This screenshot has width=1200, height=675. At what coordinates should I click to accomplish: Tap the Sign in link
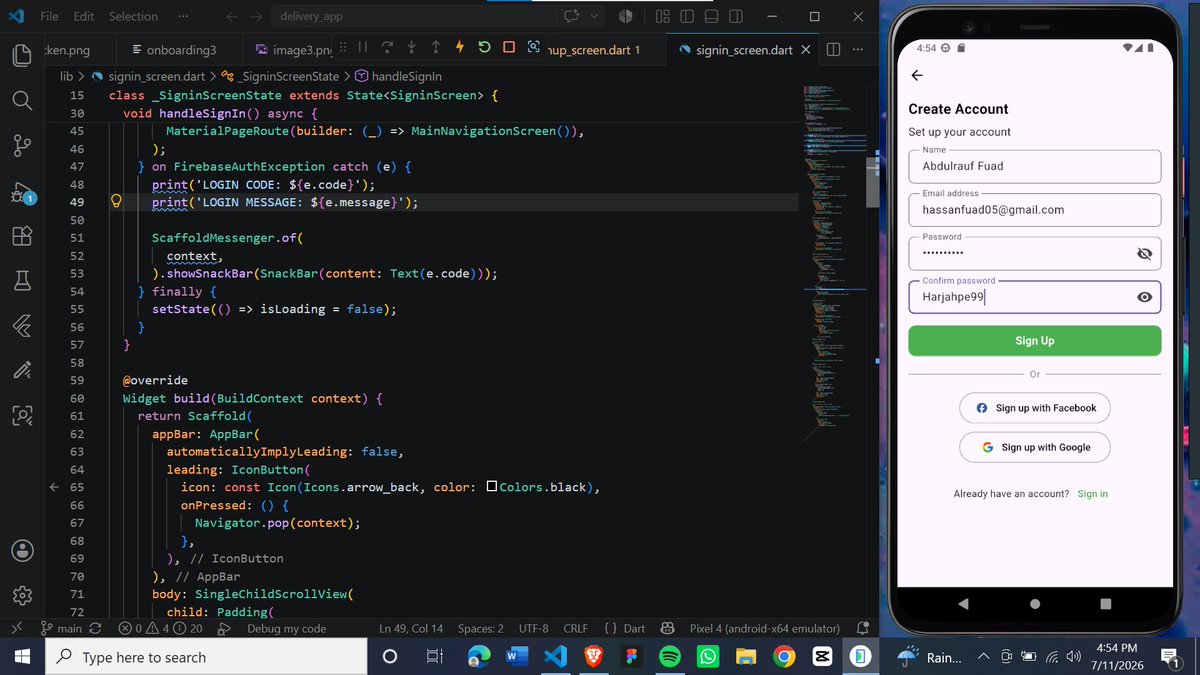pos(1092,494)
